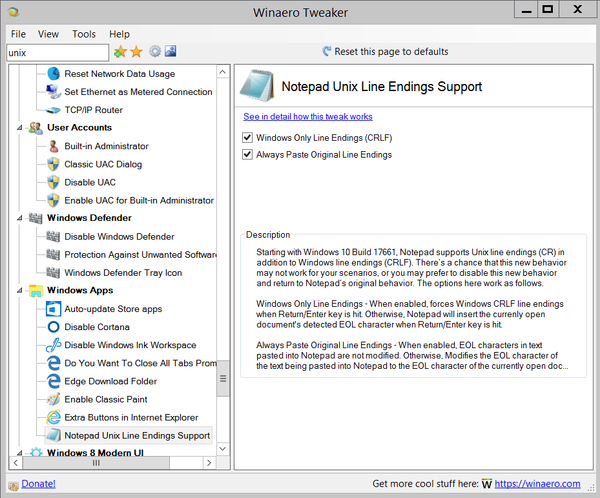Open the File menu

pyautogui.click(x=18, y=34)
